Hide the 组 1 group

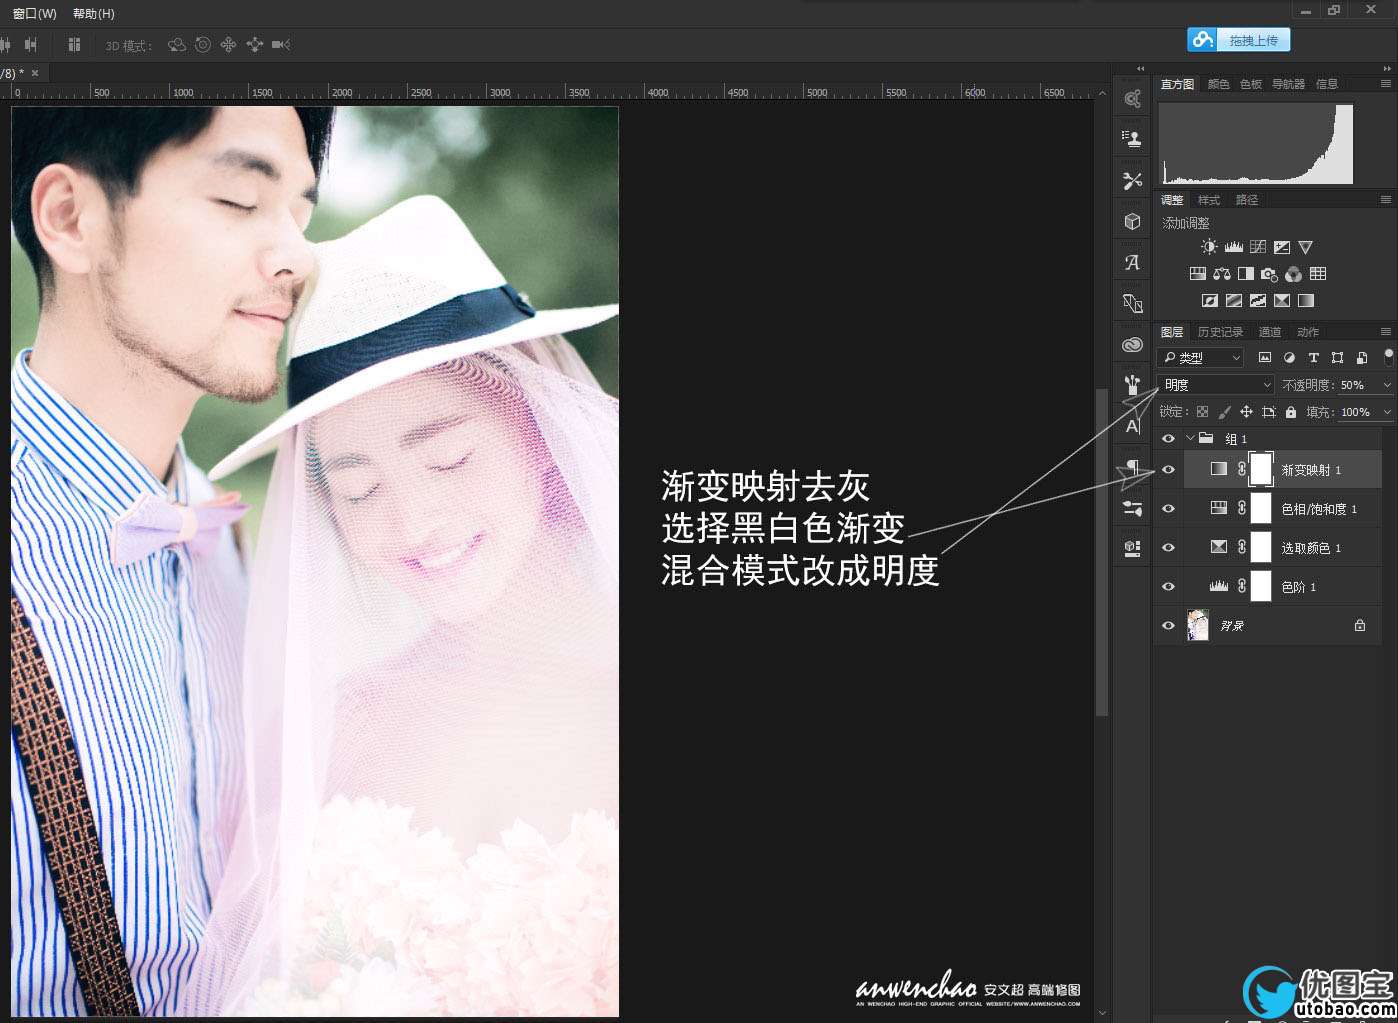click(1168, 439)
